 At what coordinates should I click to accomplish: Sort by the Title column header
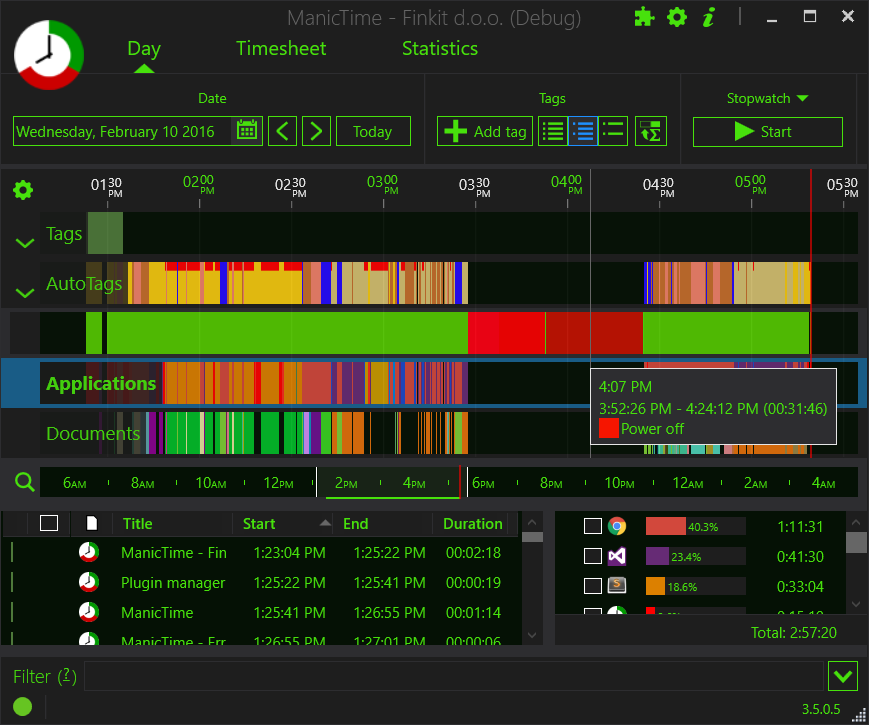coord(137,523)
